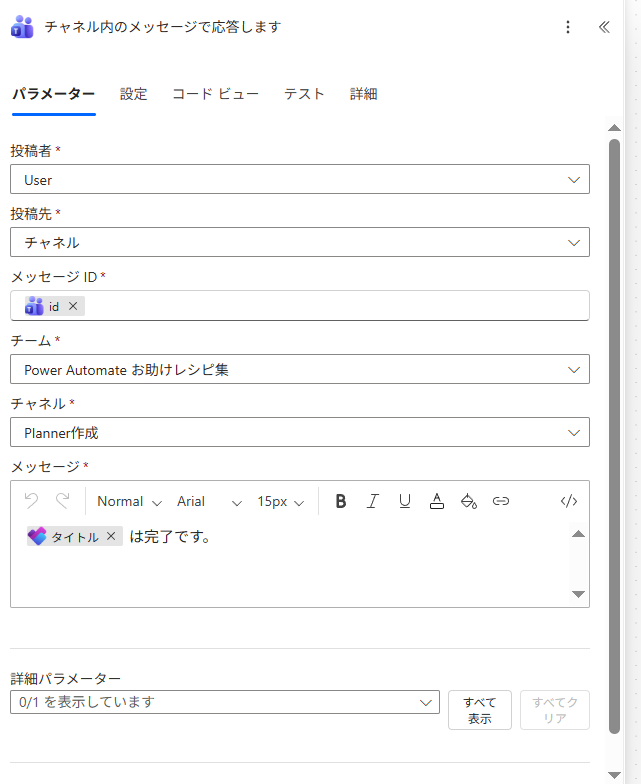Click the message editor scroll up arrow
The width and height of the screenshot is (641, 784).
click(578, 534)
